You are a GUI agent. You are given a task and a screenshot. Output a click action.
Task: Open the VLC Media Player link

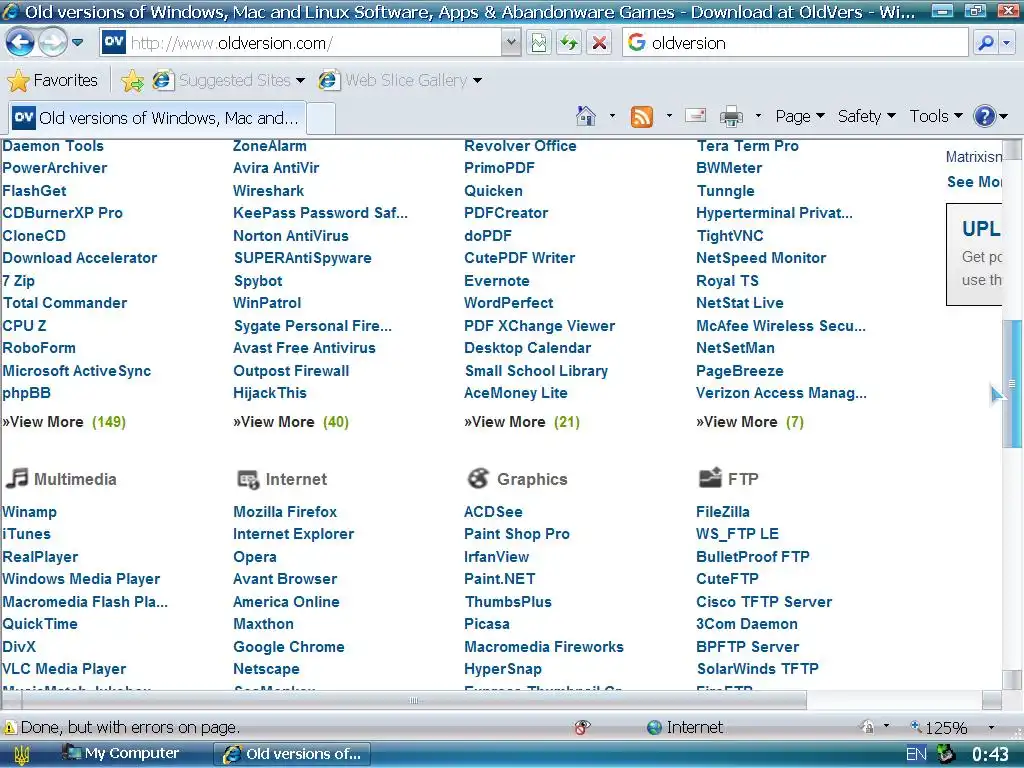[x=64, y=669]
